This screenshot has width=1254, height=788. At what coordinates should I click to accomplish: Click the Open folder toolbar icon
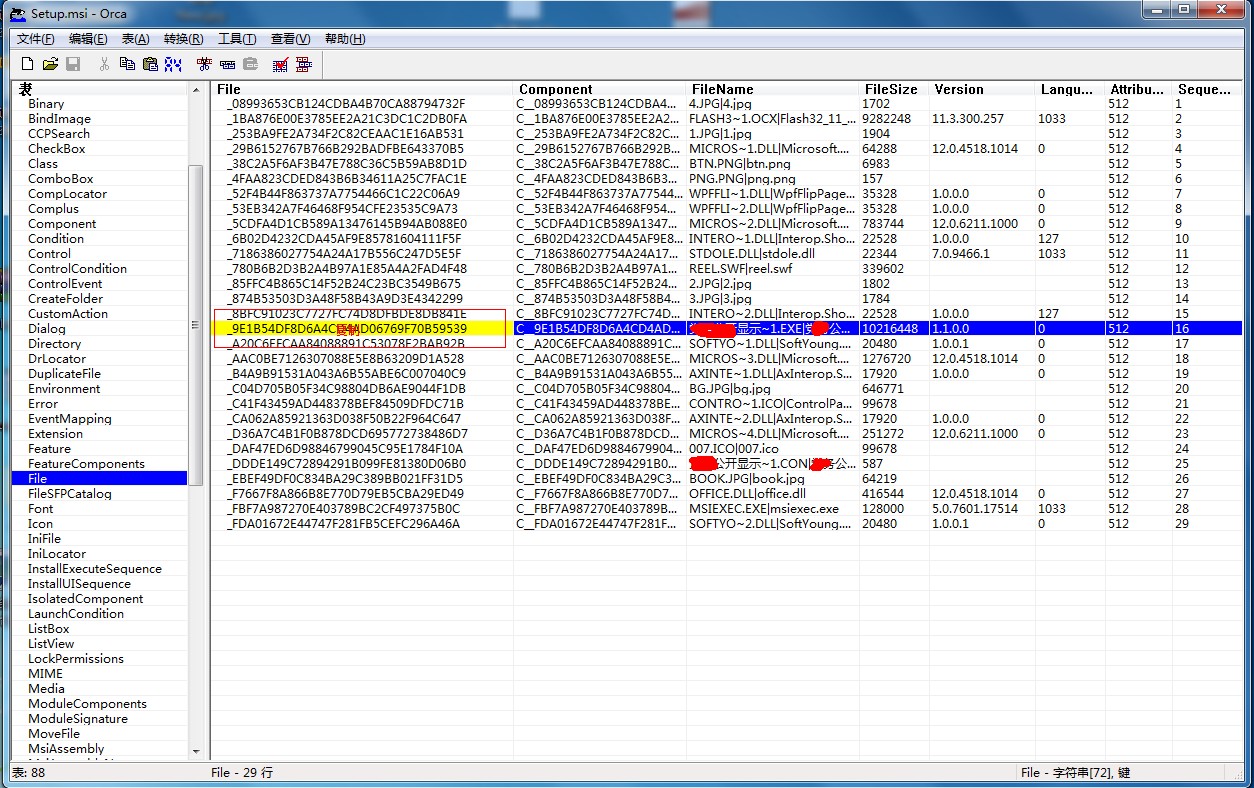pyautogui.click(x=50, y=64)
